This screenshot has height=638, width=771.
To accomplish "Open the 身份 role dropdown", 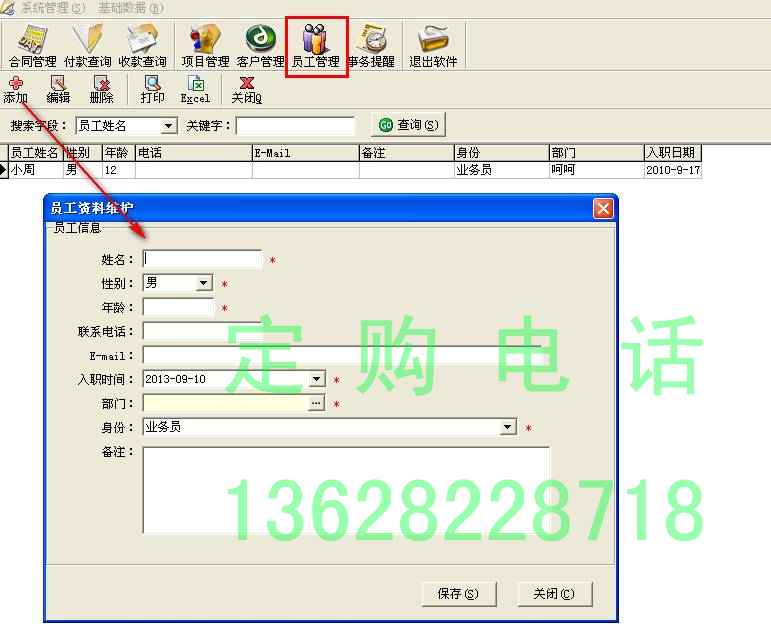I will (x=508, y=428).
